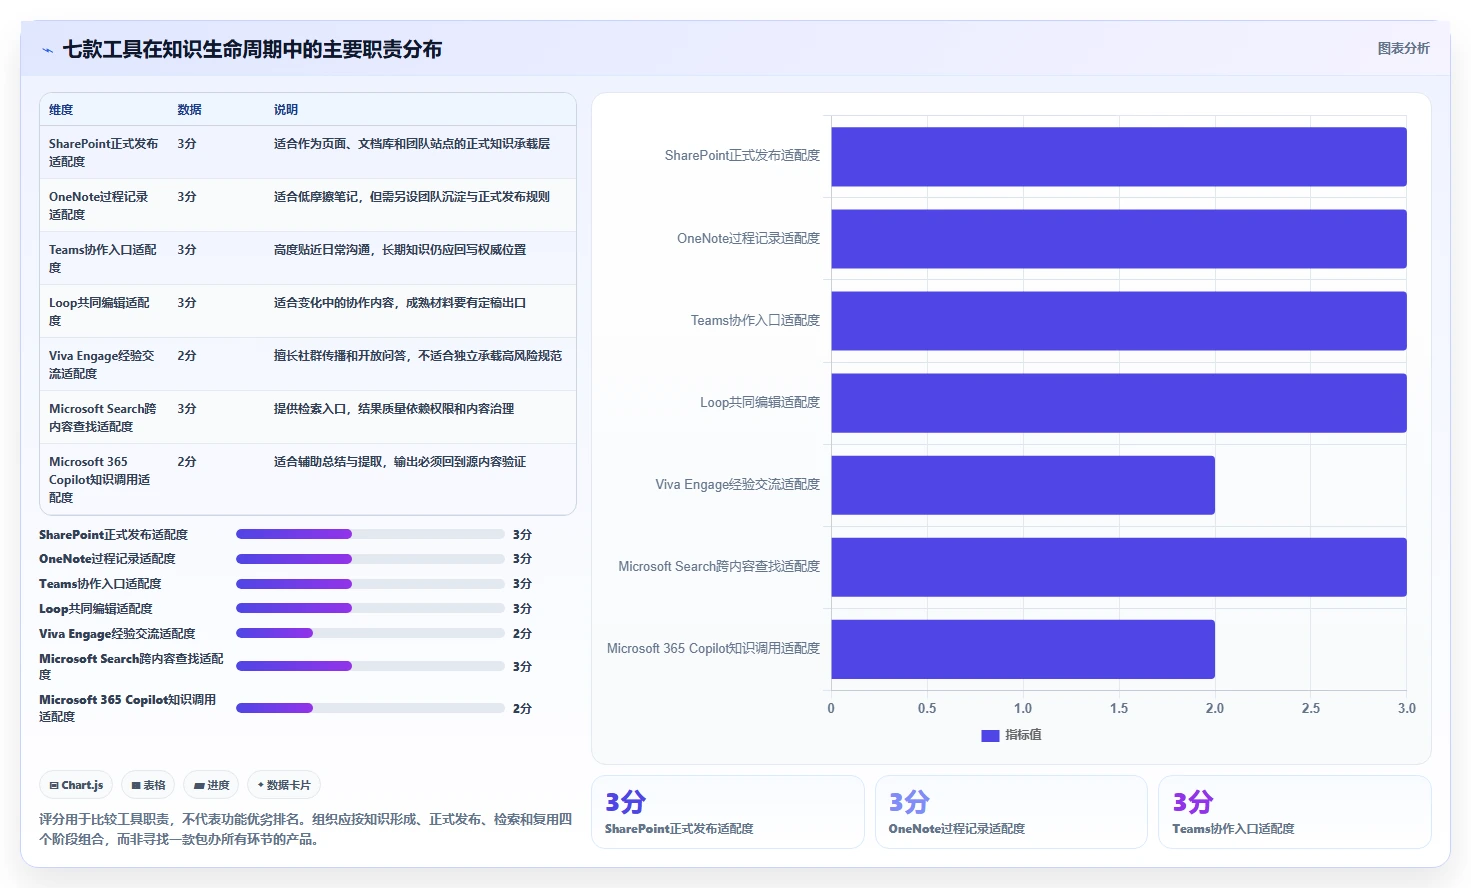The height and width of the screenshot is (888, 1471).
Task: Open the SharePoint正式发布适配度 3分 data card
Action: point(728,812)
